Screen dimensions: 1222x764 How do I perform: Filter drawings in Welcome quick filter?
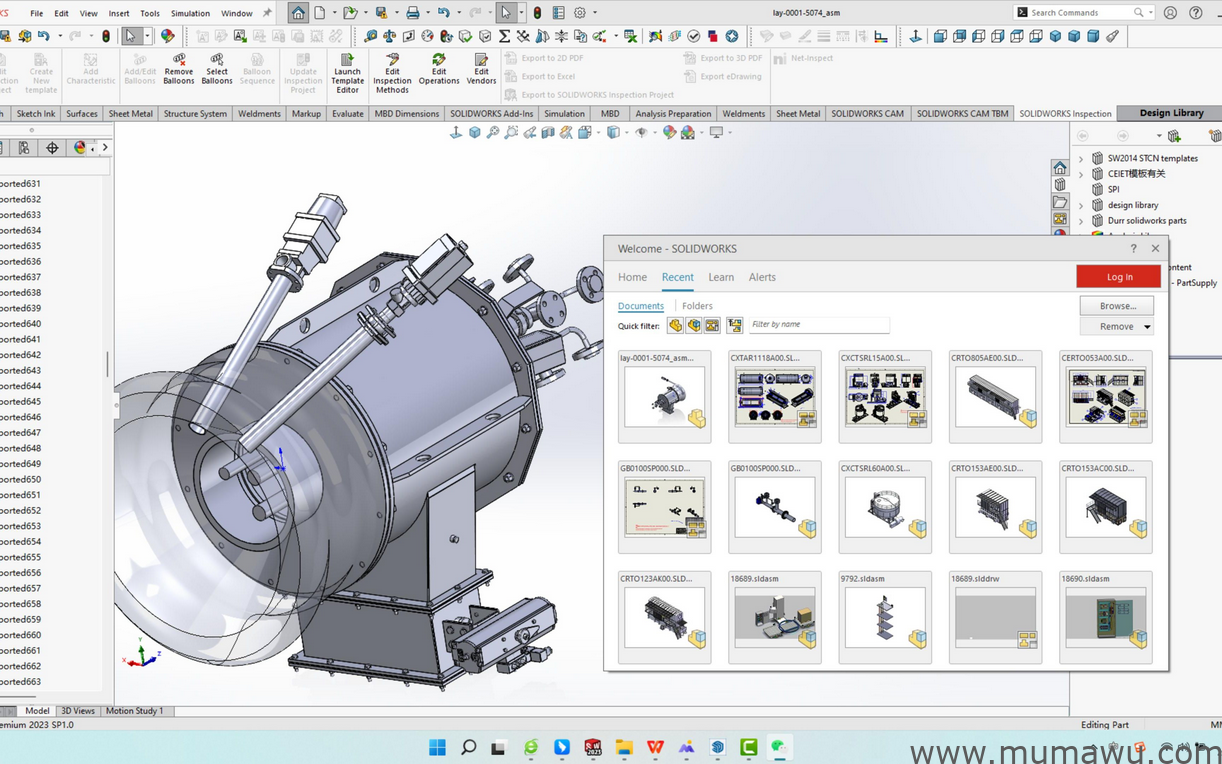click(712, 326)
